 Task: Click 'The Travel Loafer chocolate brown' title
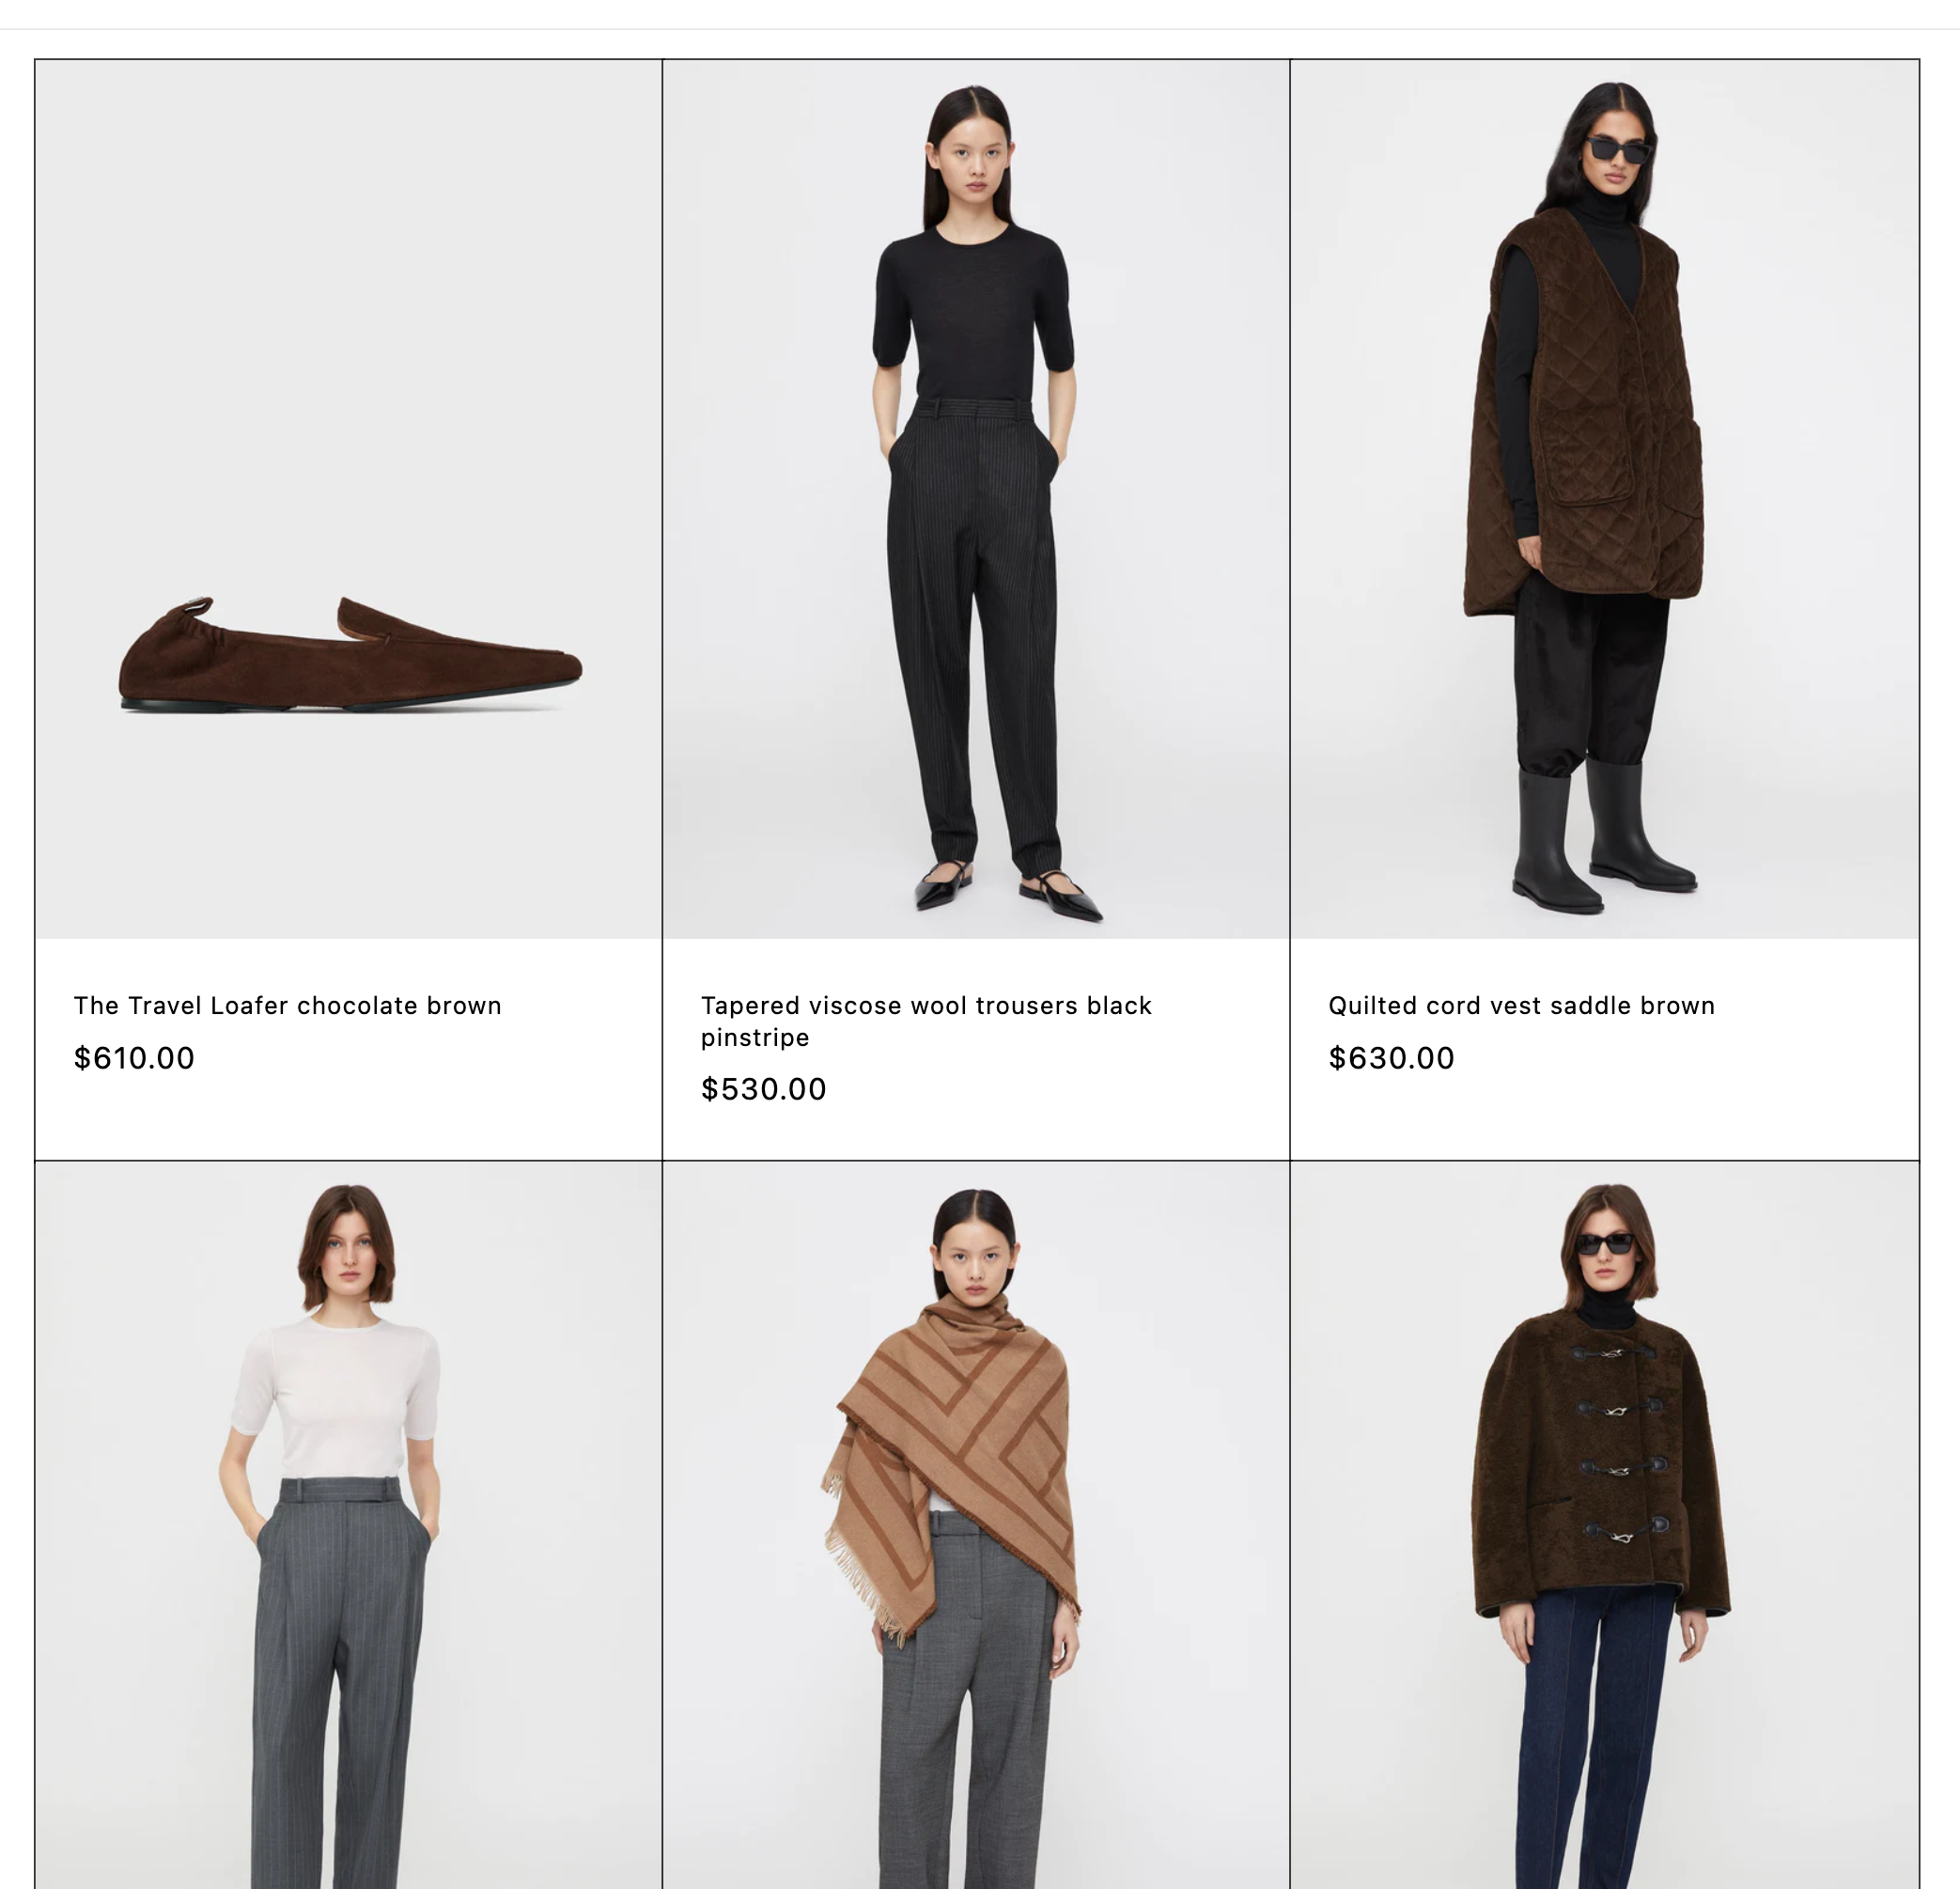pyautogui.click(x=287, y=1005)
